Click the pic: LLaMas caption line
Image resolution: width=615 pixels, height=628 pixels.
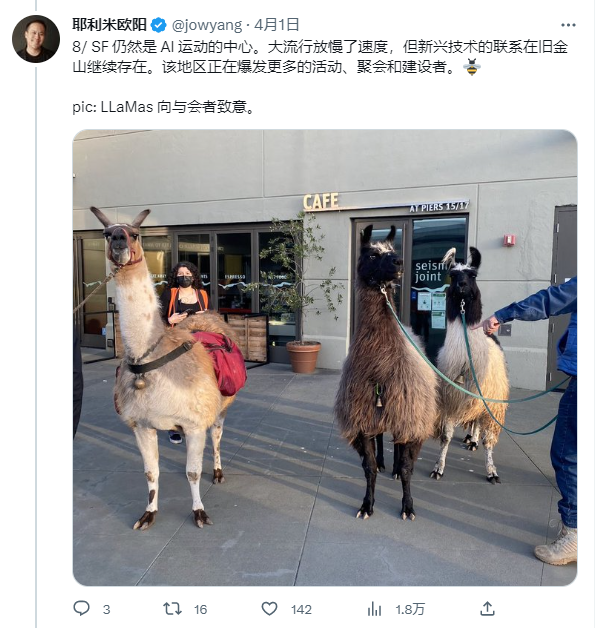tap(163, 107)
